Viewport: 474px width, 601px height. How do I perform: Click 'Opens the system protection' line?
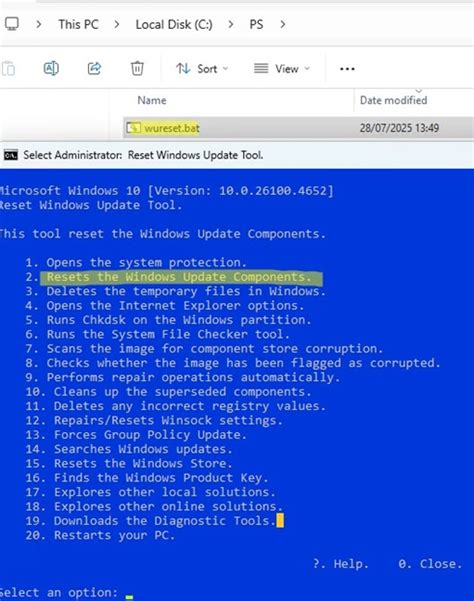point(136,263)
